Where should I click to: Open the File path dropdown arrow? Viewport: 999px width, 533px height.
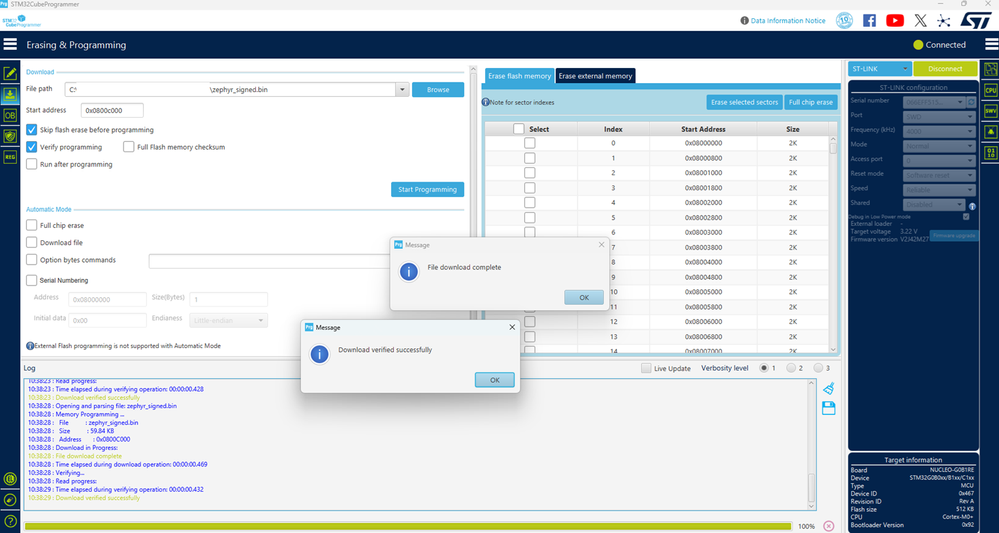coord(402,90)
